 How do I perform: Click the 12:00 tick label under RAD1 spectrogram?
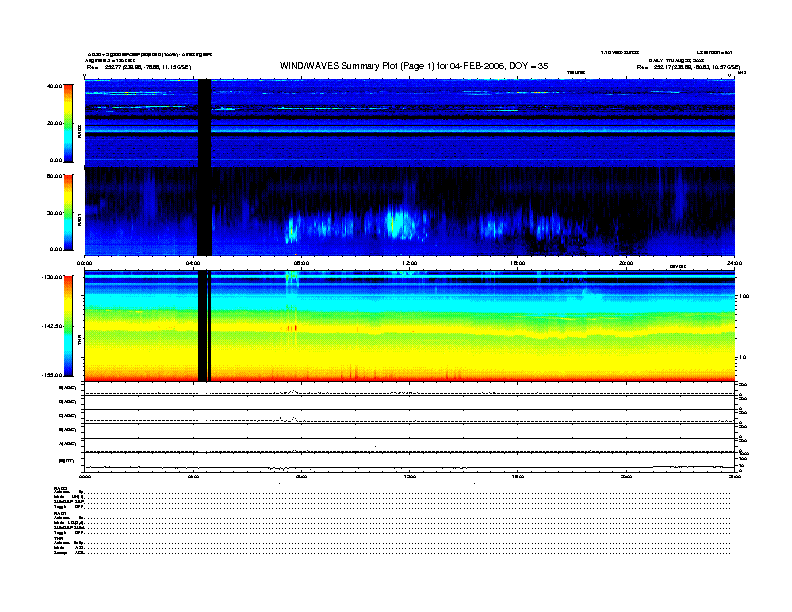pyautogui.click(x=410, y=263)
